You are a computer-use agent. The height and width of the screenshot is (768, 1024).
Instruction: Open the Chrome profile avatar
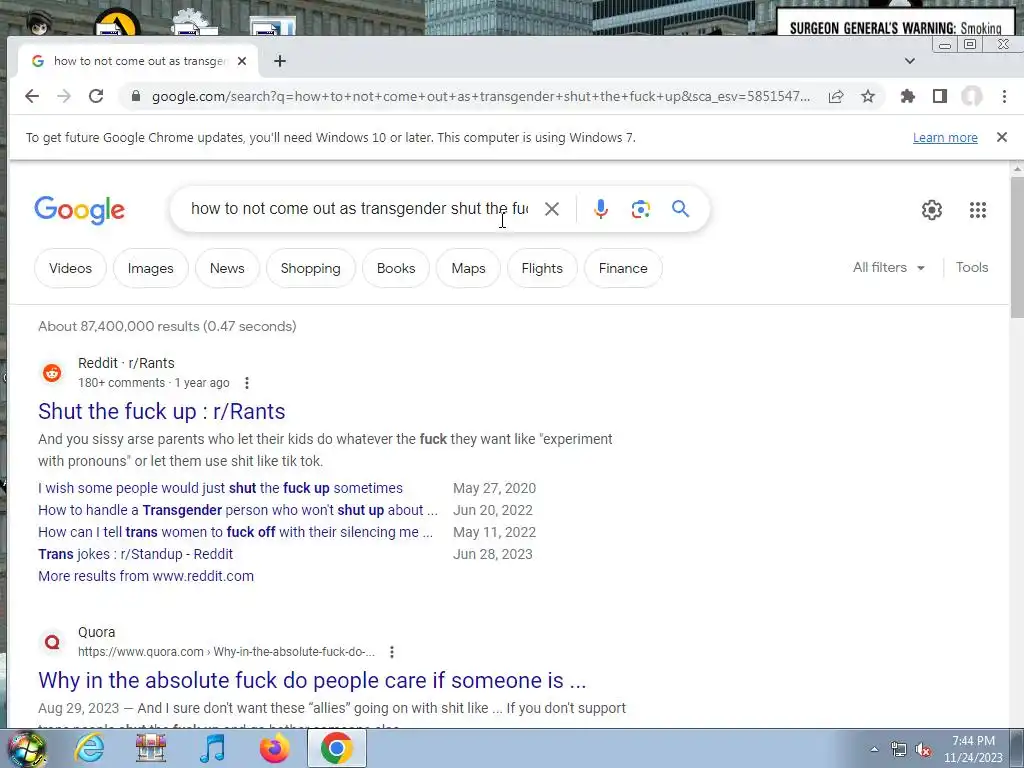972,97
